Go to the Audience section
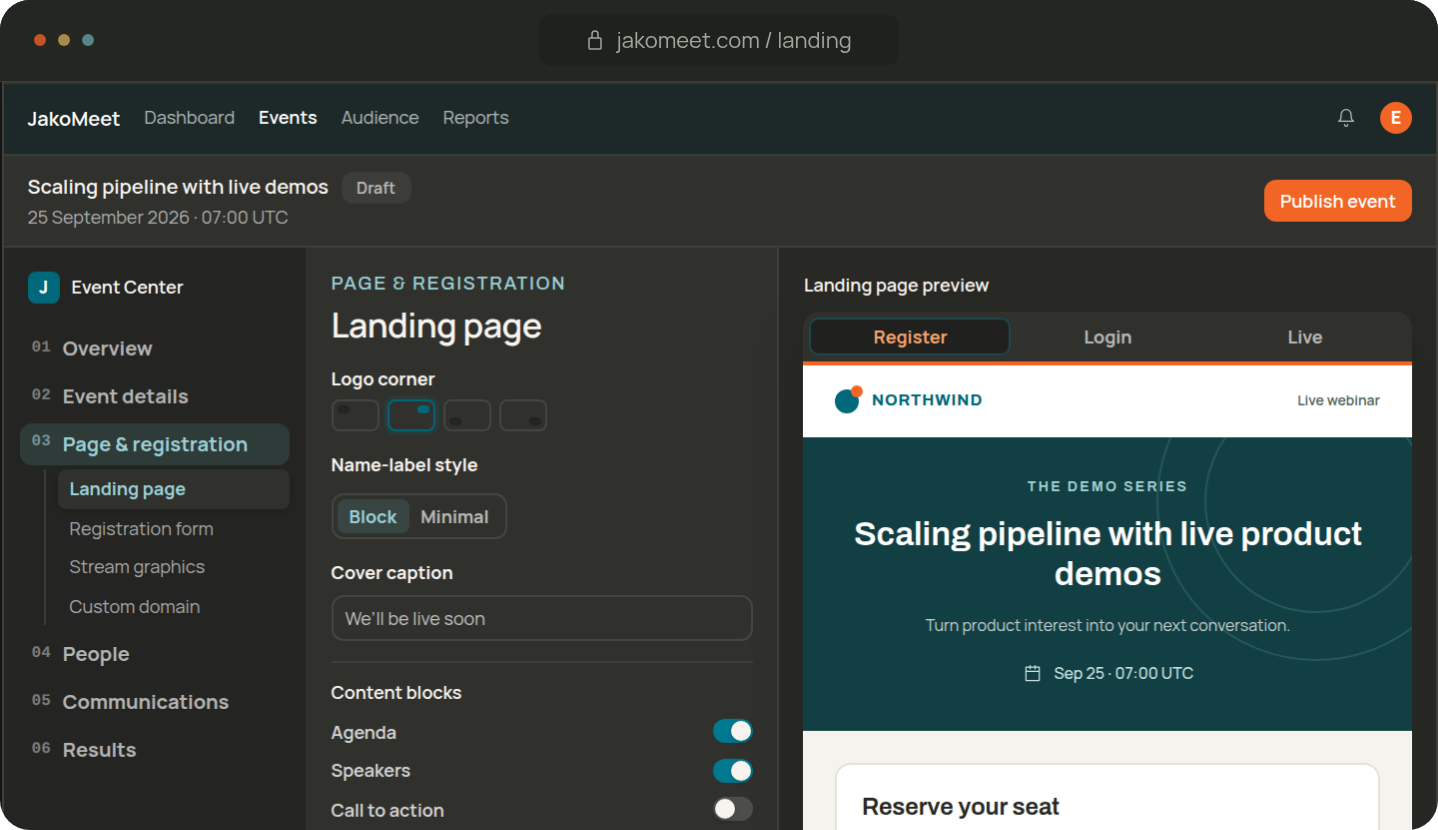 [x=380, y=118]
